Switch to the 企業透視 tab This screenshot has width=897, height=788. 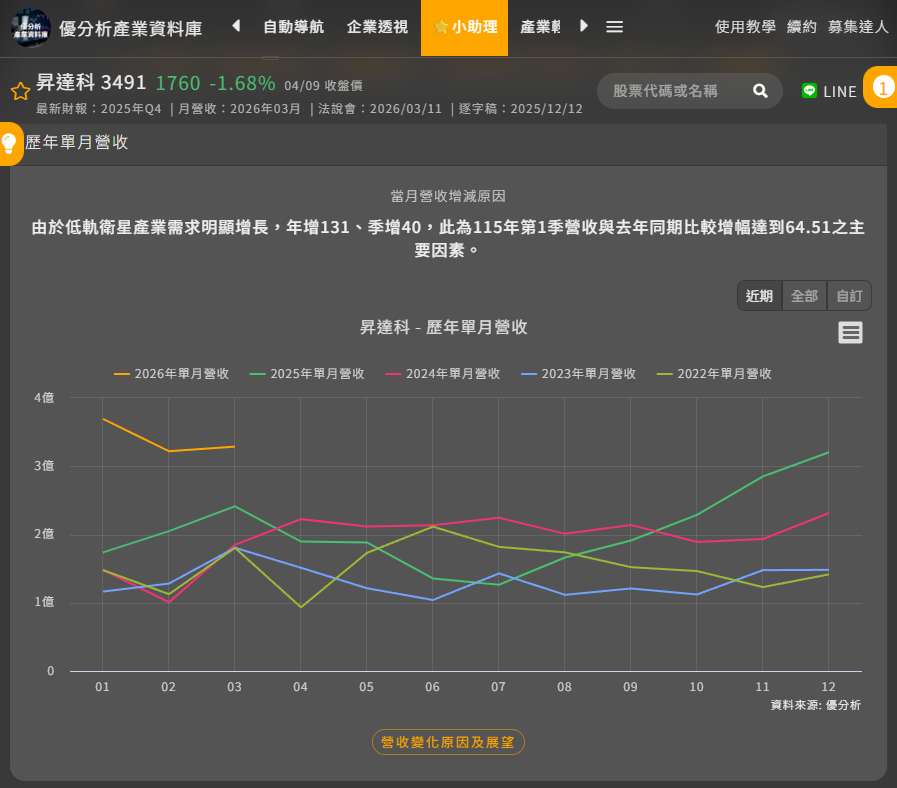click(377, 27)
